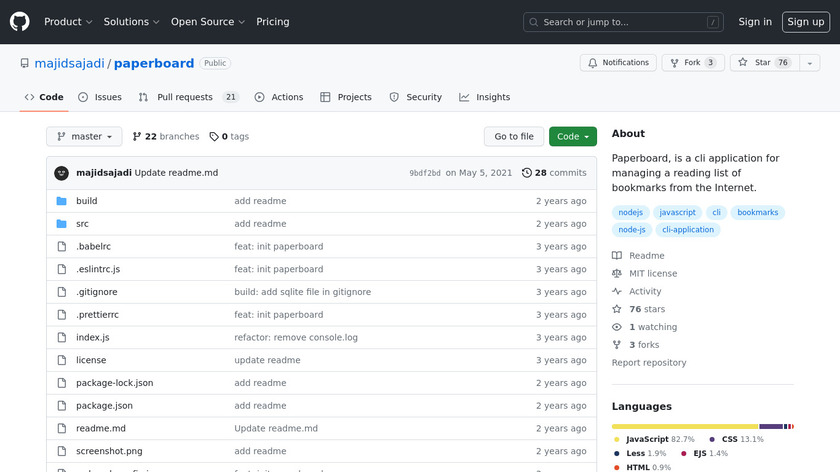Image resolution: width=840 pixels, height=472 pixels.
Task: Open the src folder
Action: click(x=82, y=224)
